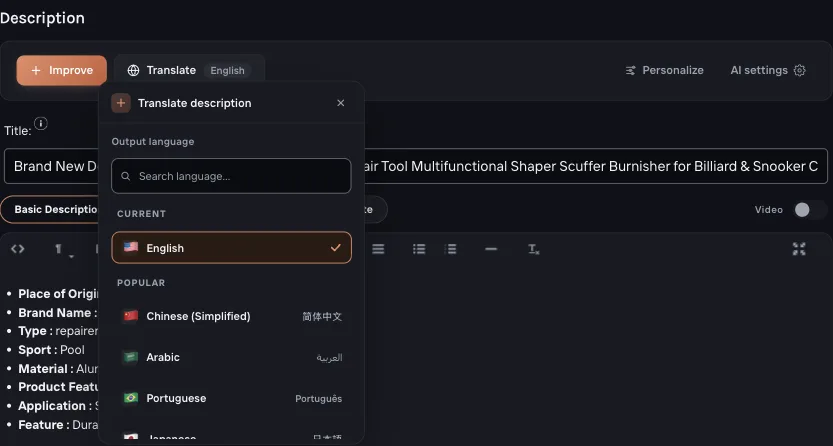Focus the Search language field

coord(231,176)
